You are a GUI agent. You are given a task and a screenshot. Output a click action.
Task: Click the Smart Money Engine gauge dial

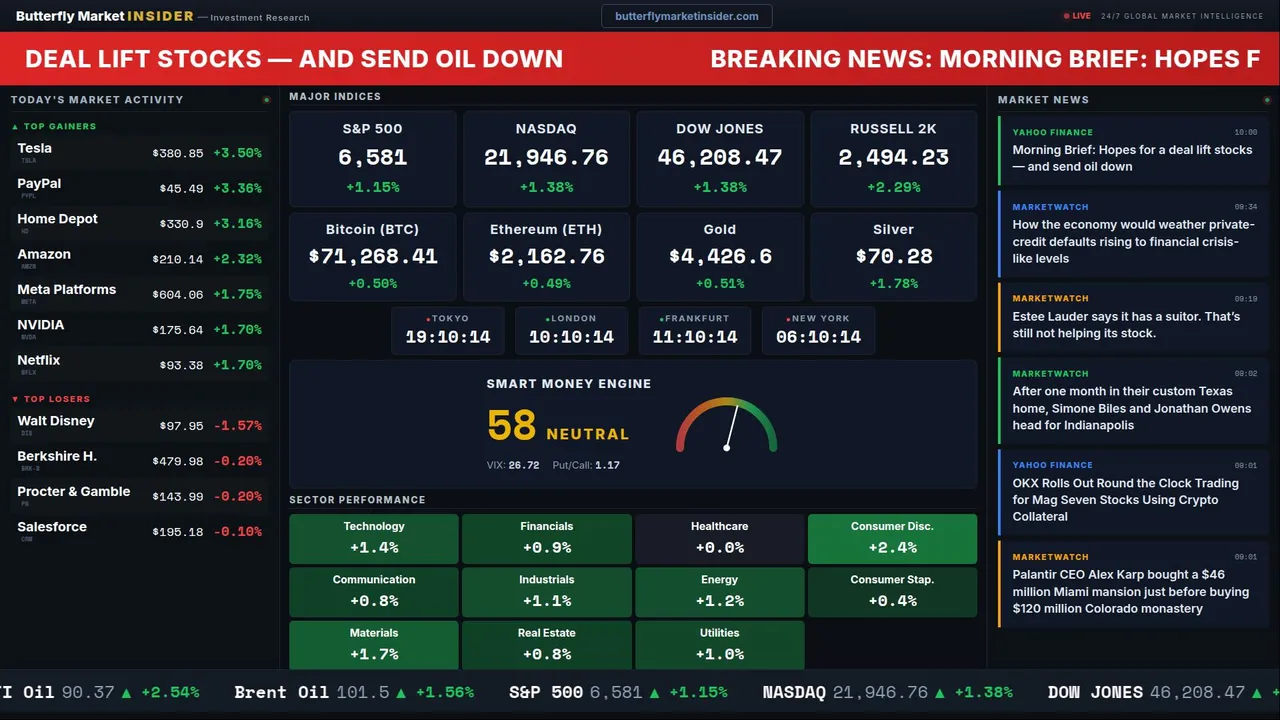pyautogui.click(x=727, y=425)
